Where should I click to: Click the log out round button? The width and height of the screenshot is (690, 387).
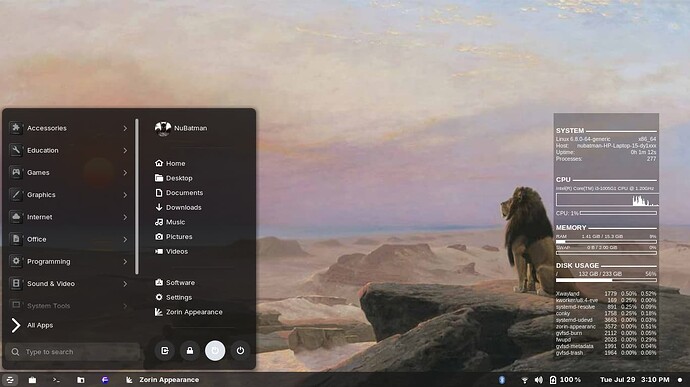point(165,351)
